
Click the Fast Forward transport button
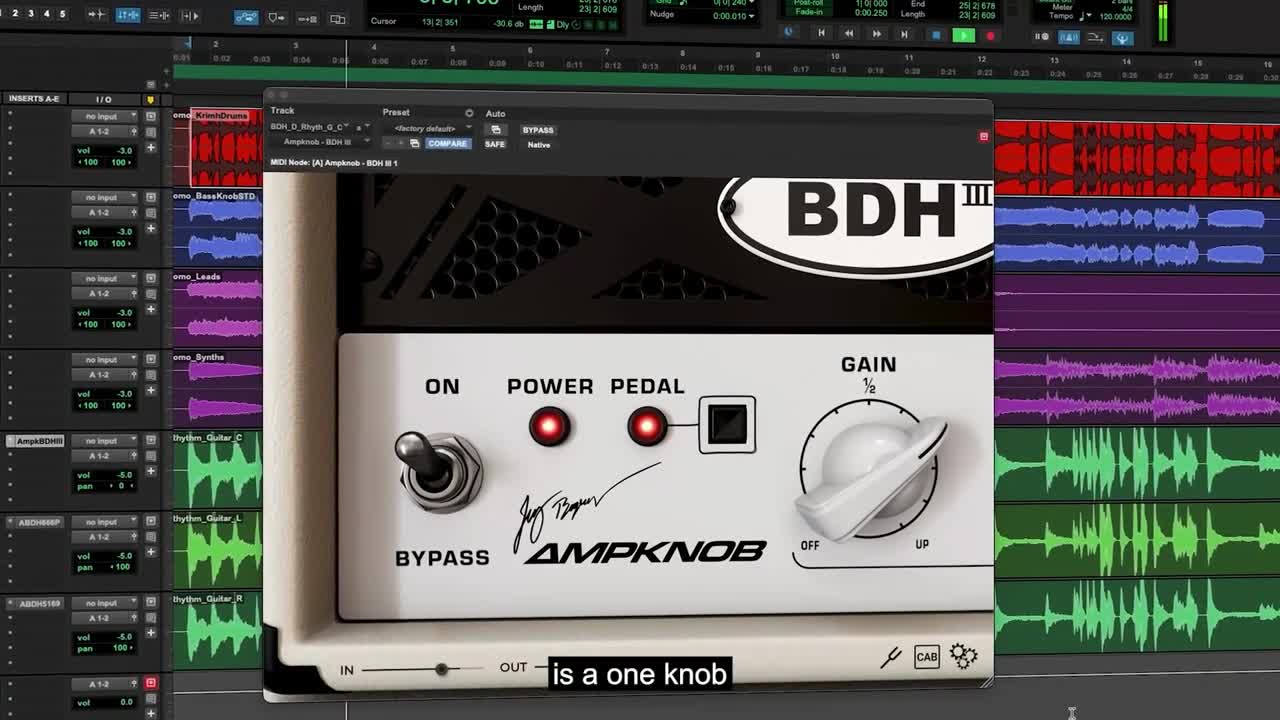877,34
